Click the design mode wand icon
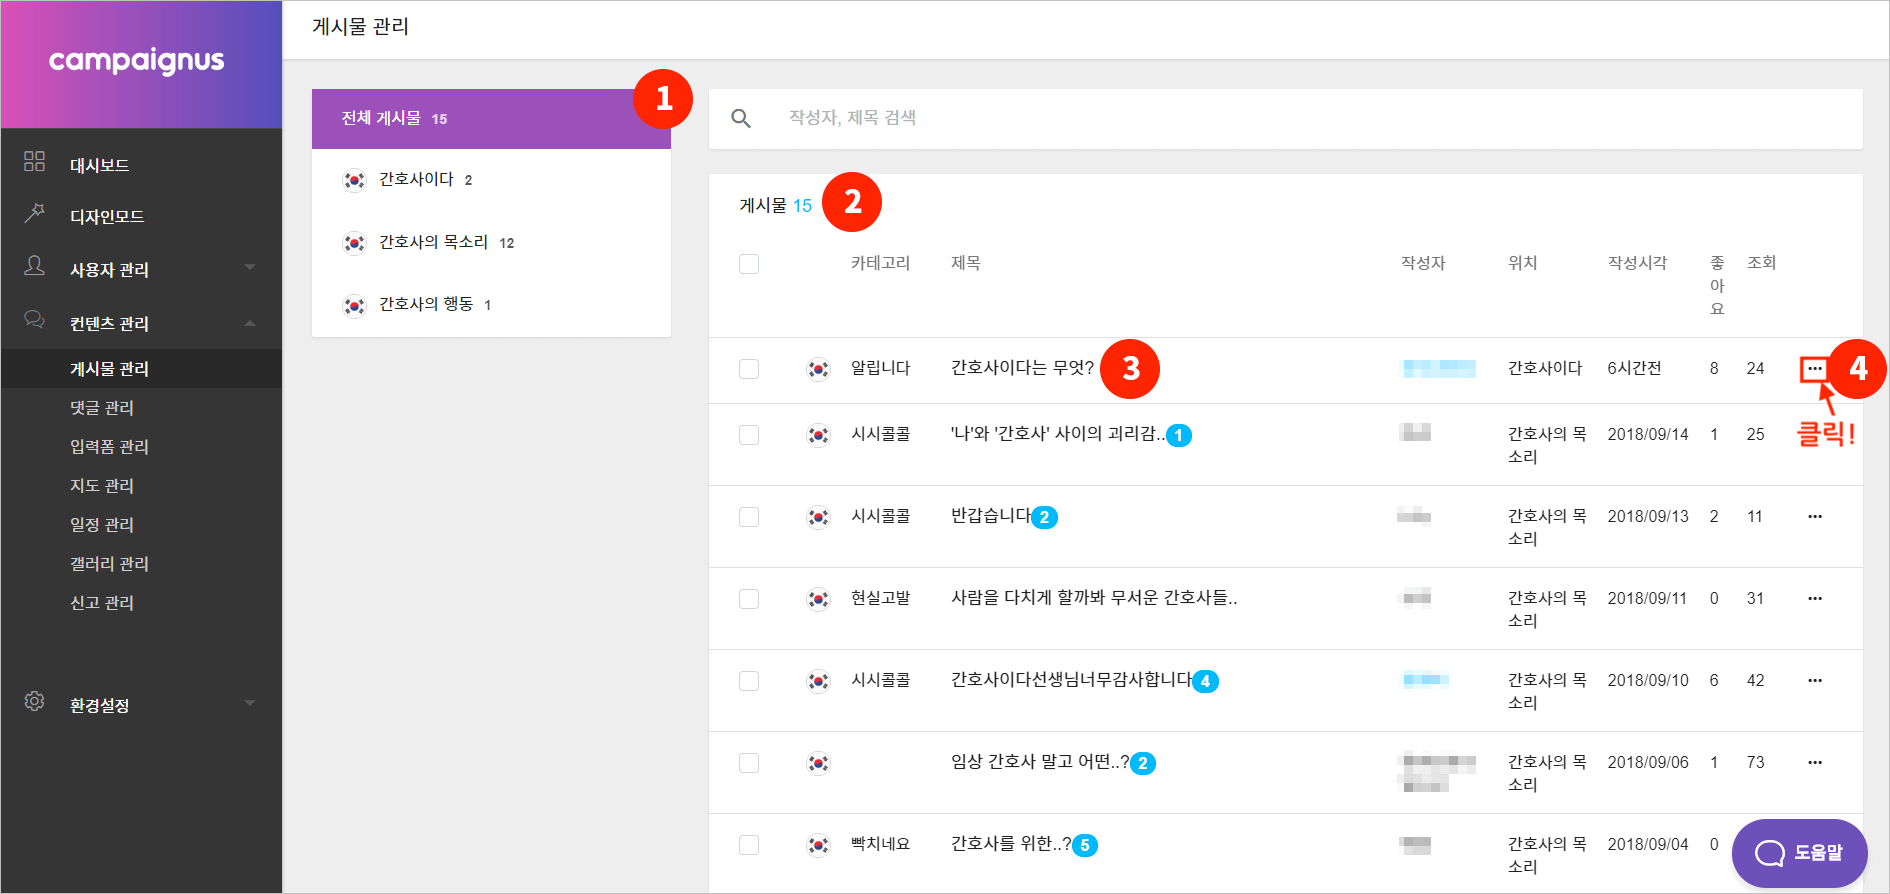 [x=35, y=213]
